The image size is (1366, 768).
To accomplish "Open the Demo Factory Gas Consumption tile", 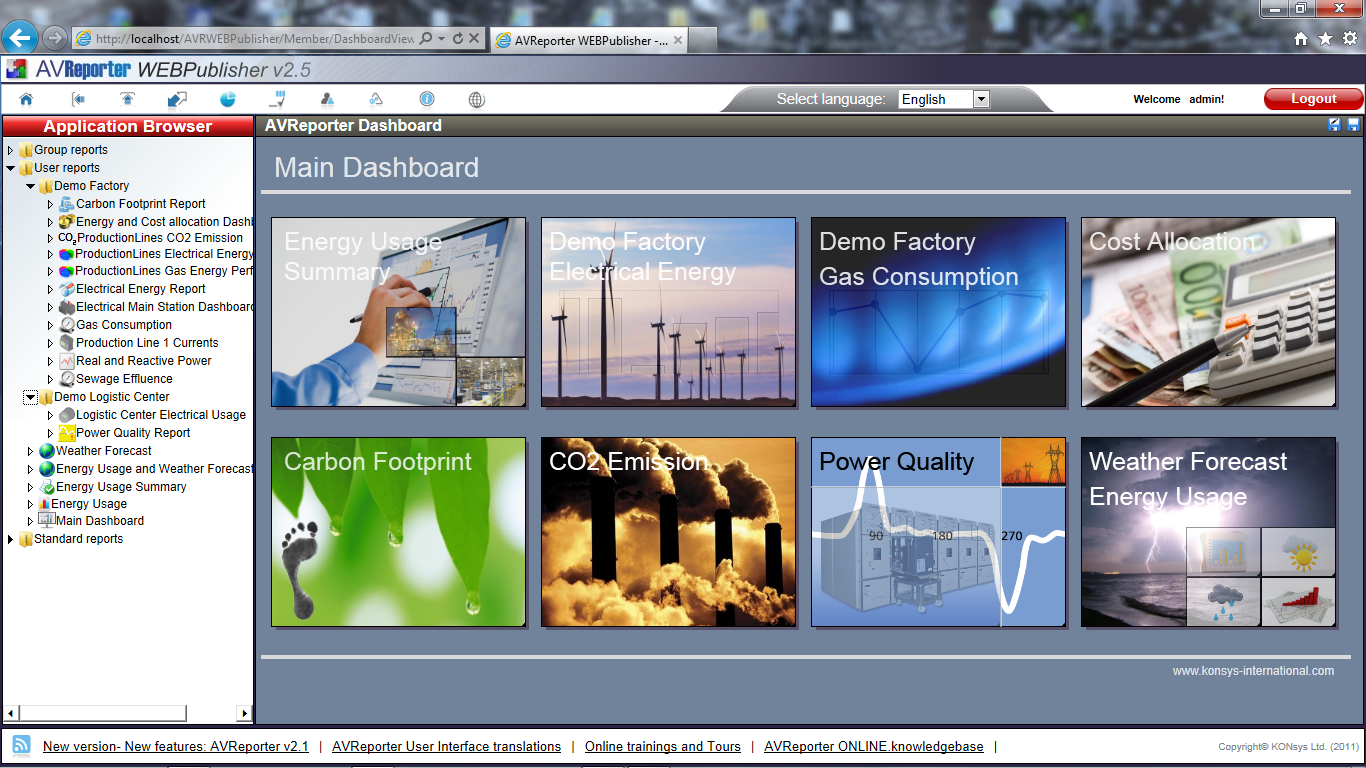I will (939, 312).
